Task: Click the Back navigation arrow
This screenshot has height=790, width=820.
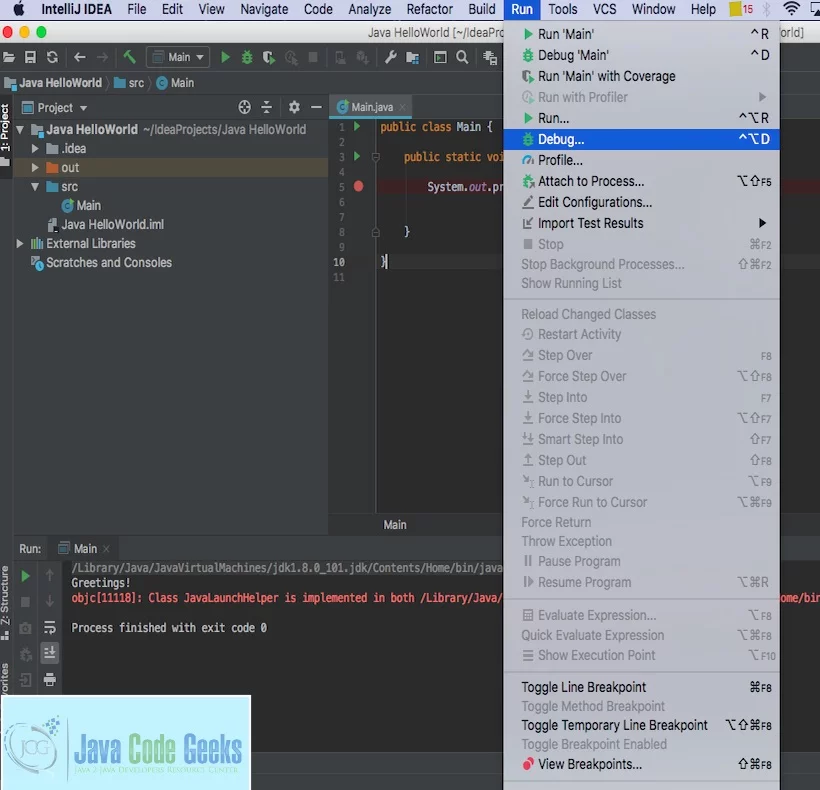Action: pyautogui.click(x=79, y=57)
